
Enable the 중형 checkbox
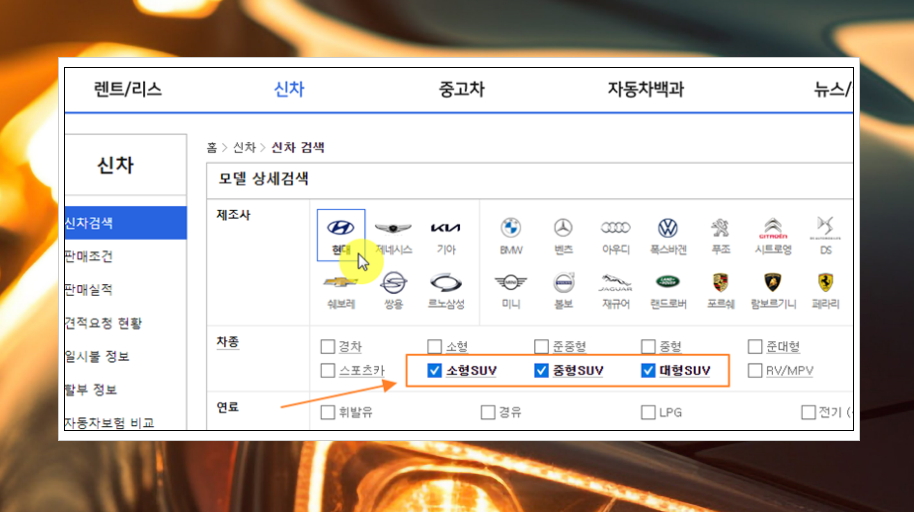[x=648, y=346]
